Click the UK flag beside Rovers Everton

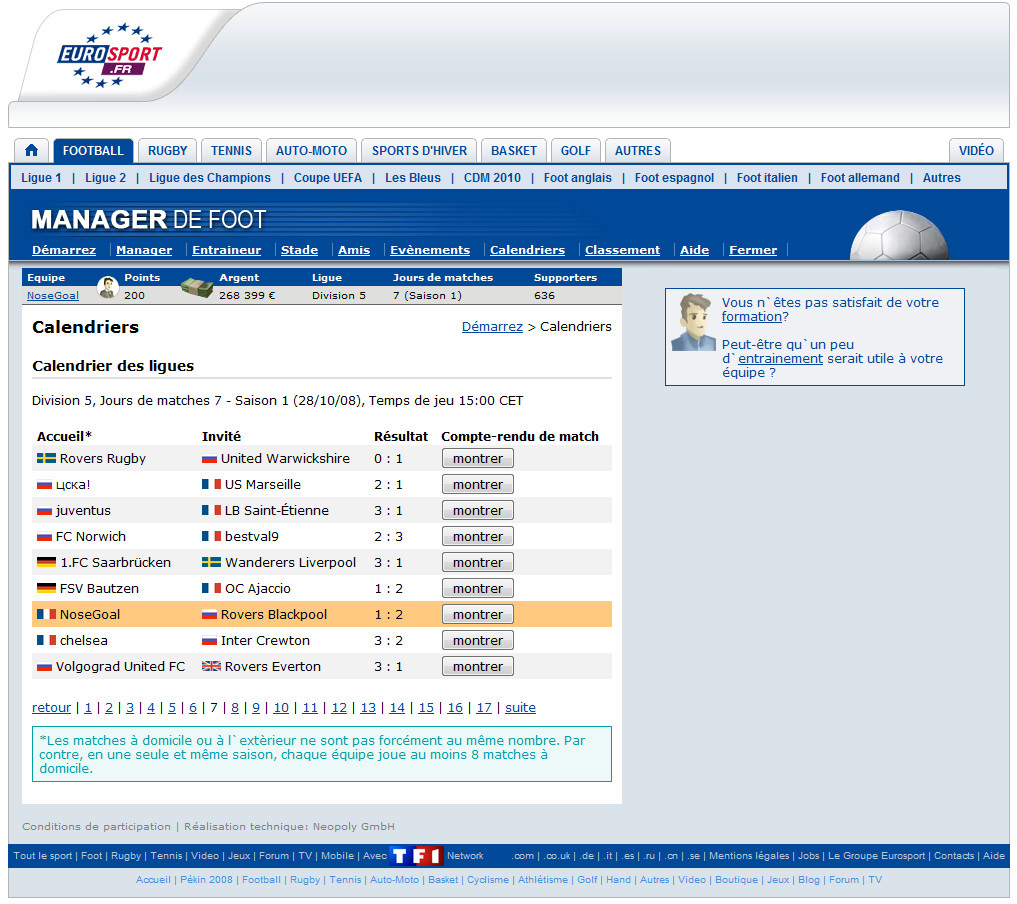pos(211,666)
